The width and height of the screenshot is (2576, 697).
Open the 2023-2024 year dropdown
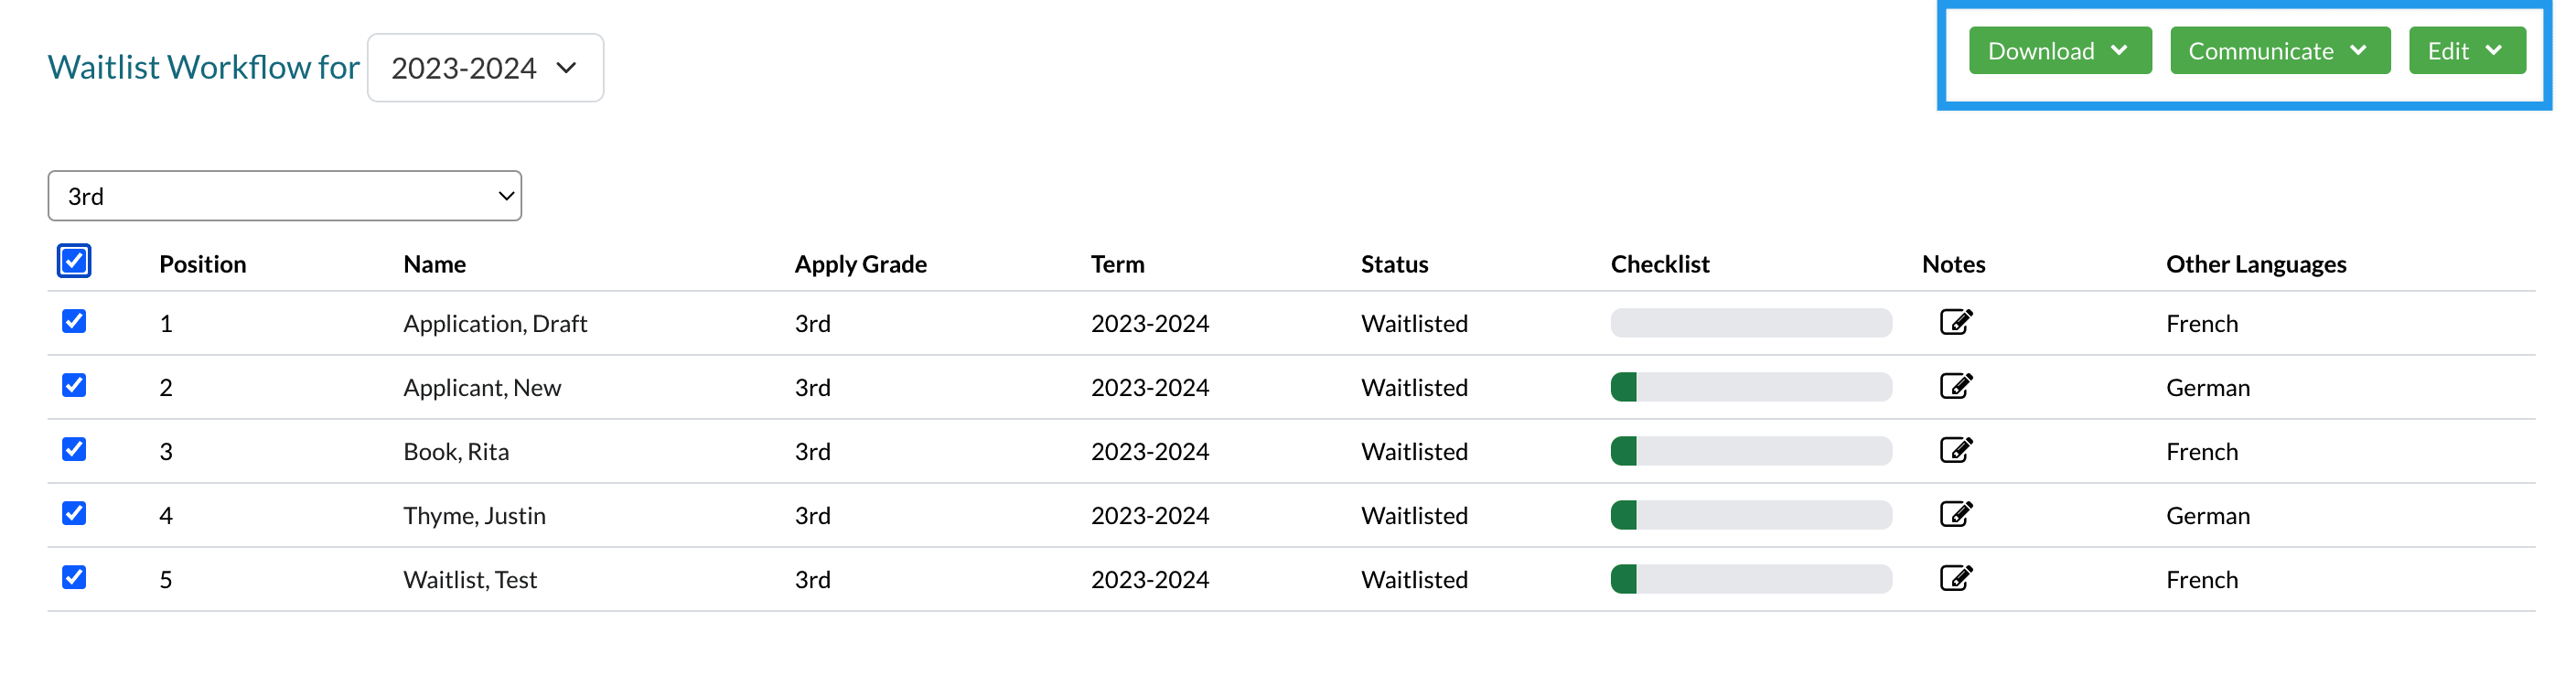coord(485,68)
